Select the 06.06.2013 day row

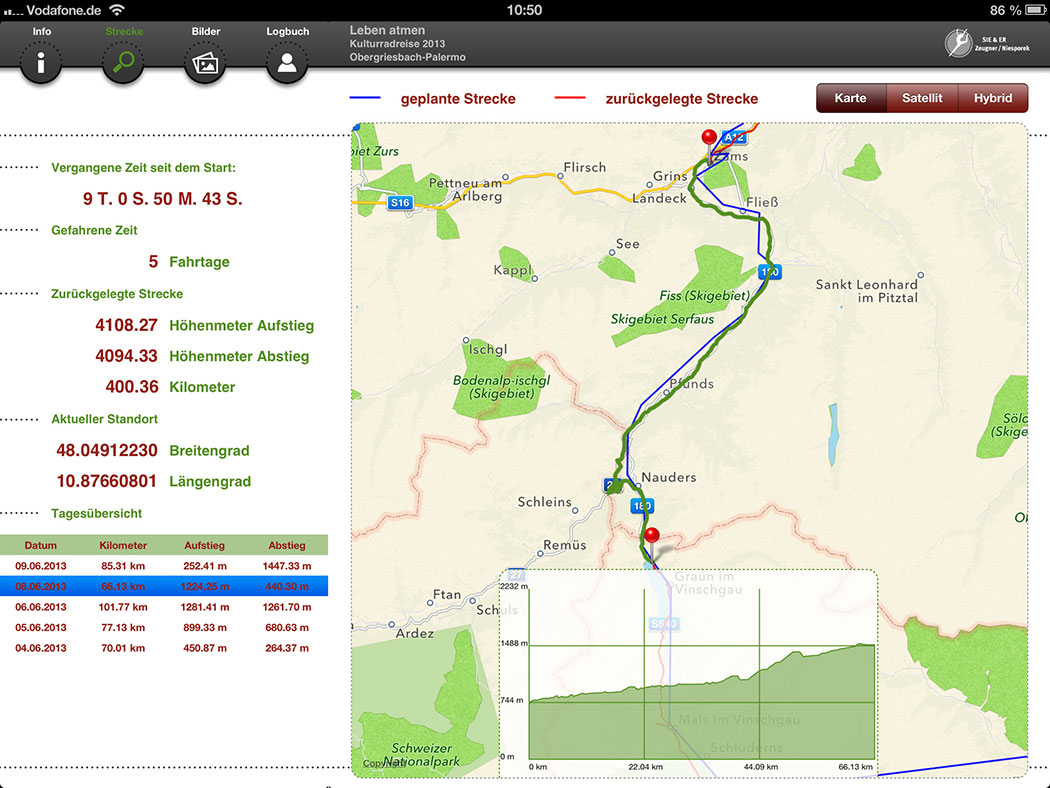point(164,607)
